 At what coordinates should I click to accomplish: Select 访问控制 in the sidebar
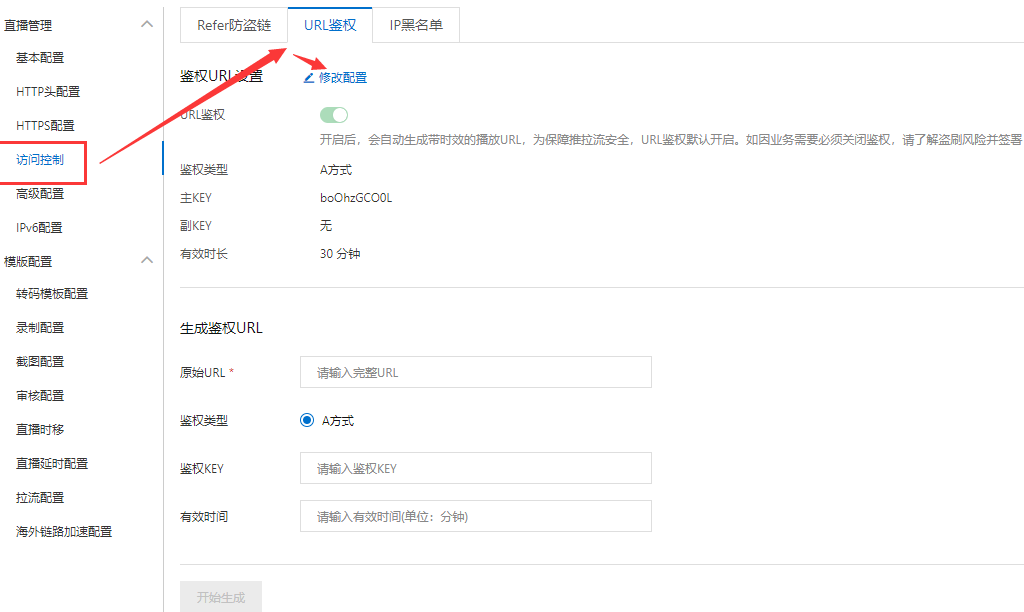[x=40, y=160]
